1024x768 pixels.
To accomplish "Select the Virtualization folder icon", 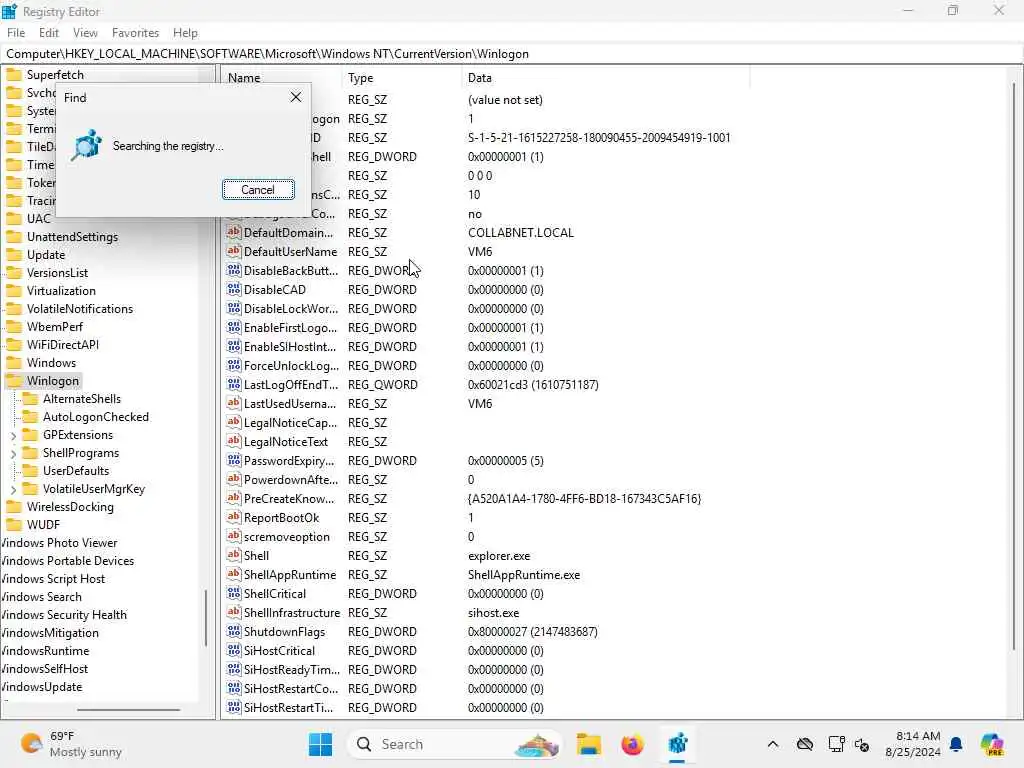I will coord(14,291).
